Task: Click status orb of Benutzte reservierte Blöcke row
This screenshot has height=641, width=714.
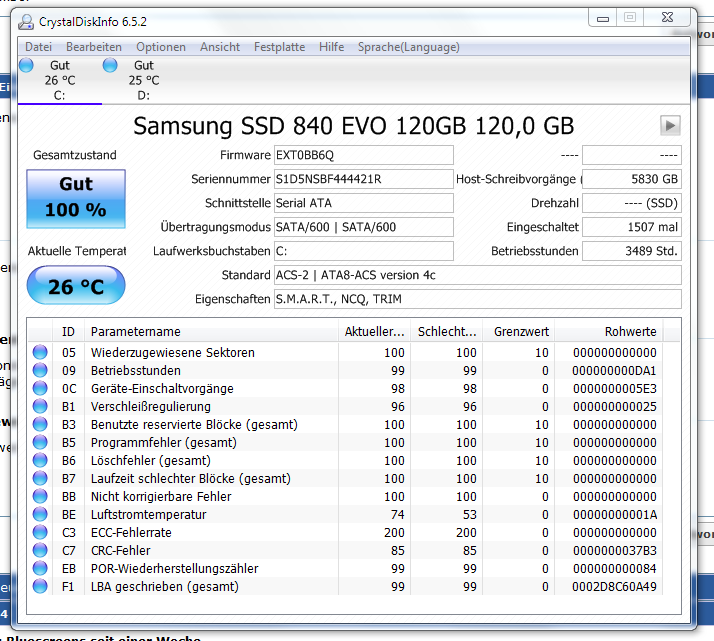Action: [x=40, y=424]
